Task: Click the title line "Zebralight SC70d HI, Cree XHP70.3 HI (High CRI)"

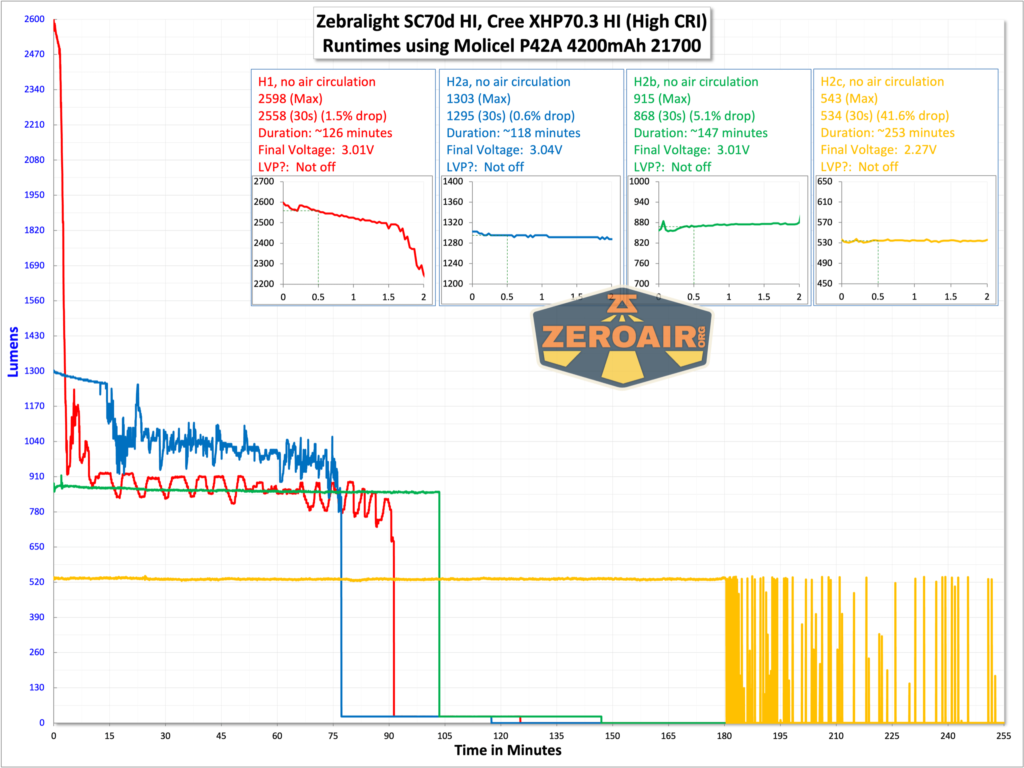Action: click(511, 22)
